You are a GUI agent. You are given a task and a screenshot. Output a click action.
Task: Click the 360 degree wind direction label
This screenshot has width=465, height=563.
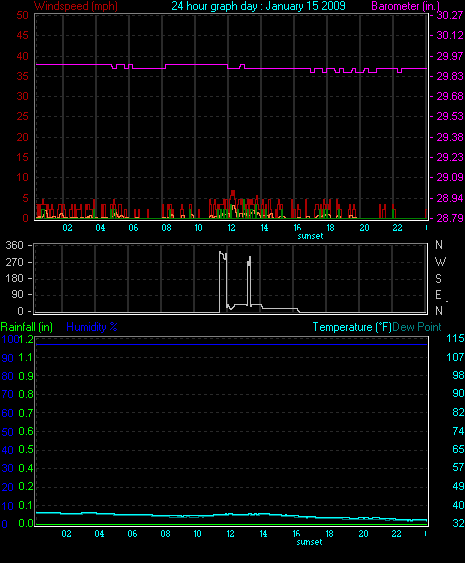[14, 246]
